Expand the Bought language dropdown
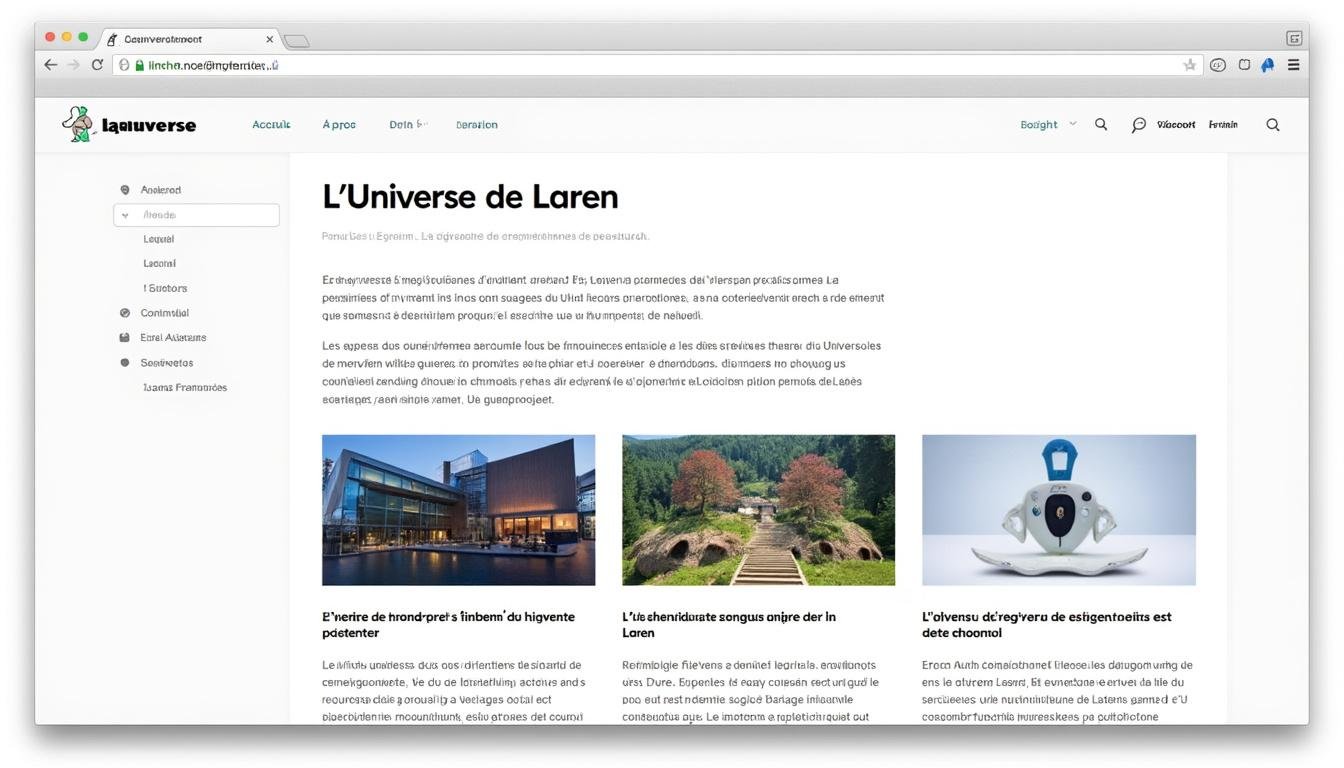Viewport: 1344px width, 768px height. pos(1047,124)
